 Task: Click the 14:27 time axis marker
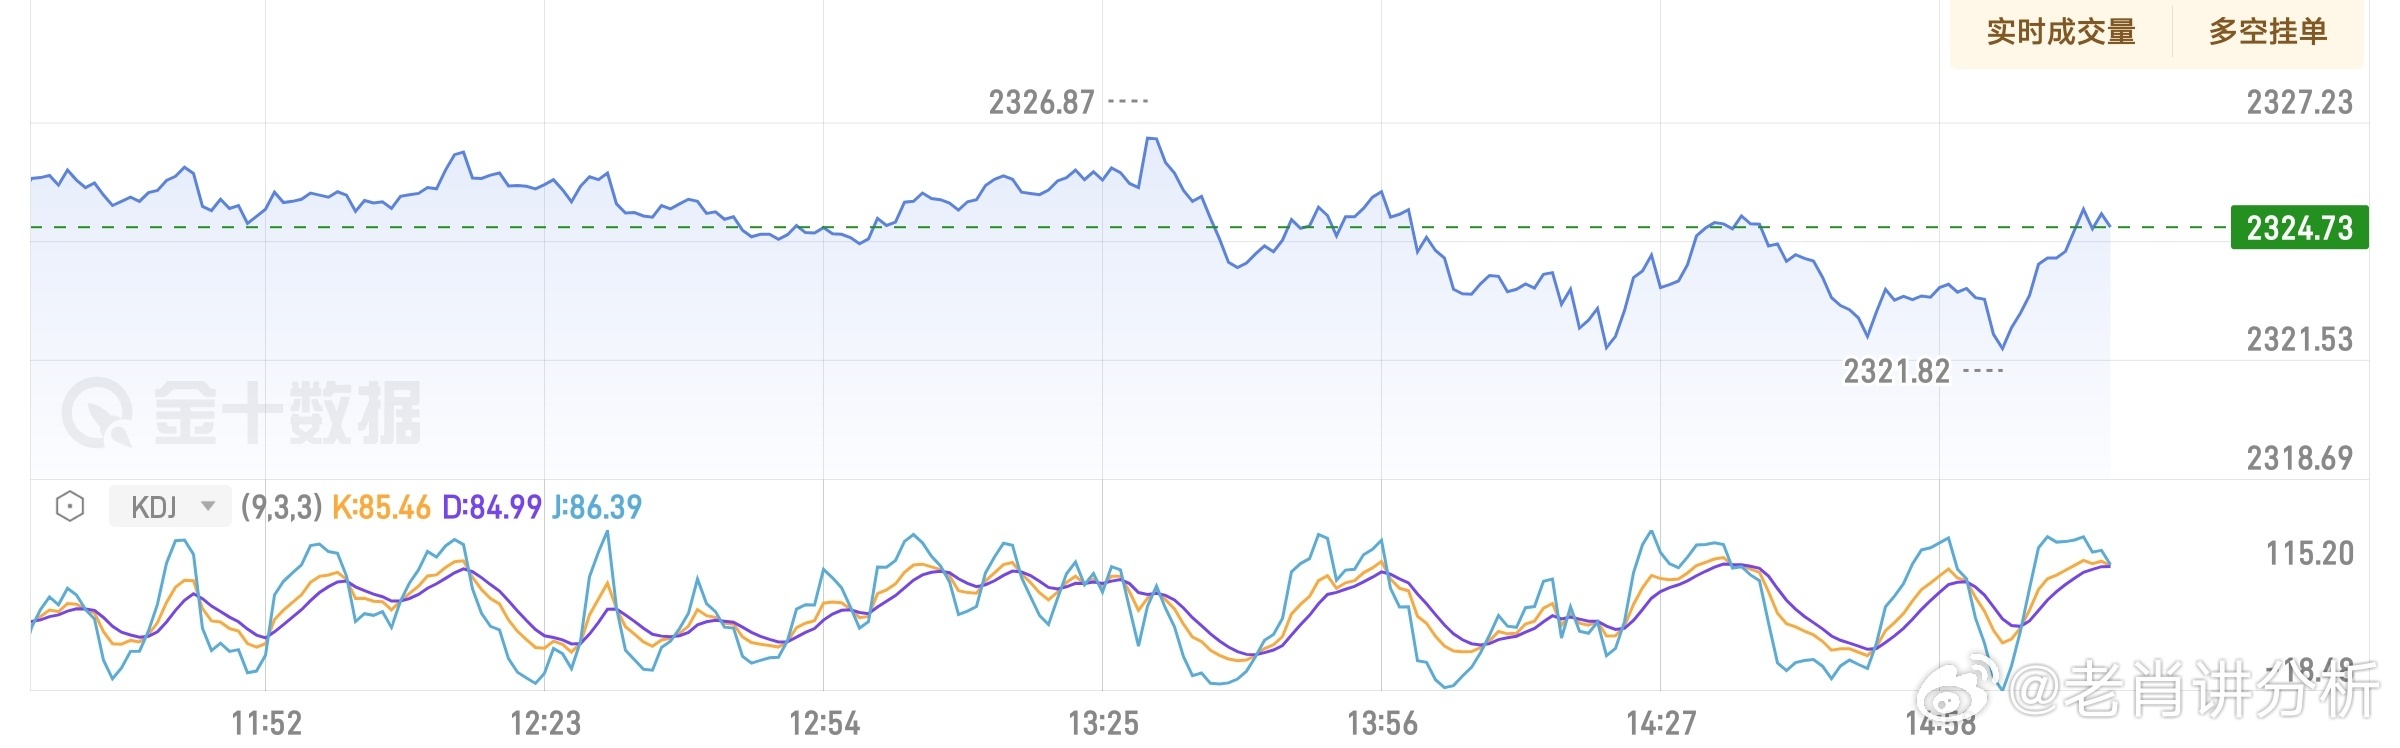[1661, 722]
